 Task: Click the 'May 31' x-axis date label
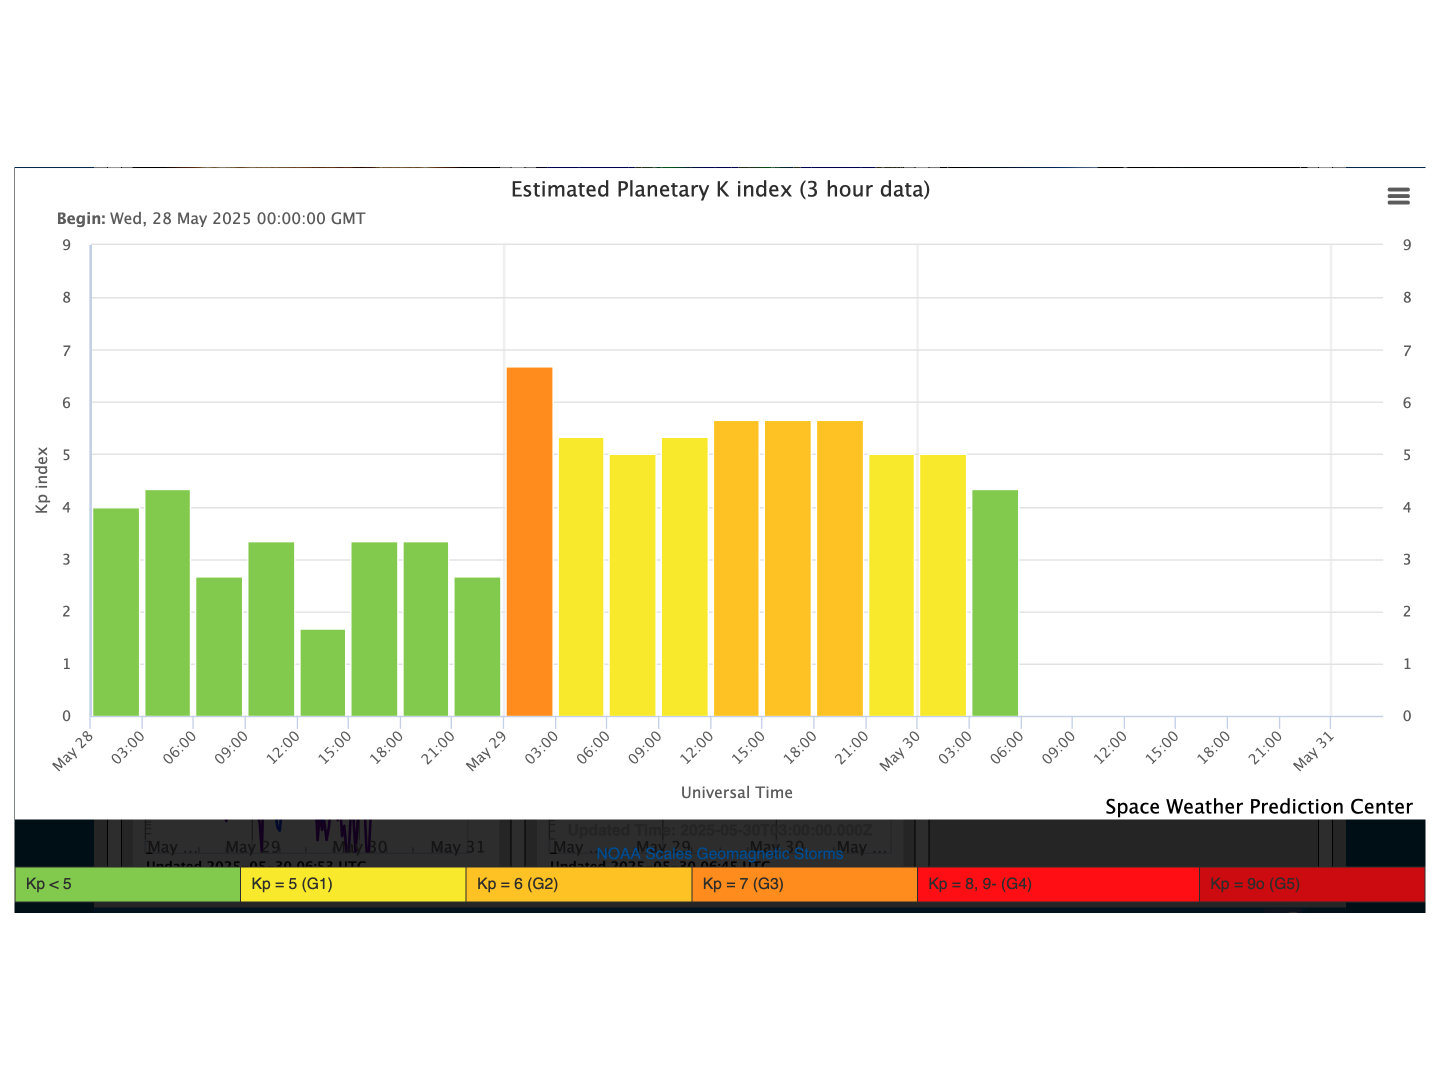click(x=1313, y=751)
